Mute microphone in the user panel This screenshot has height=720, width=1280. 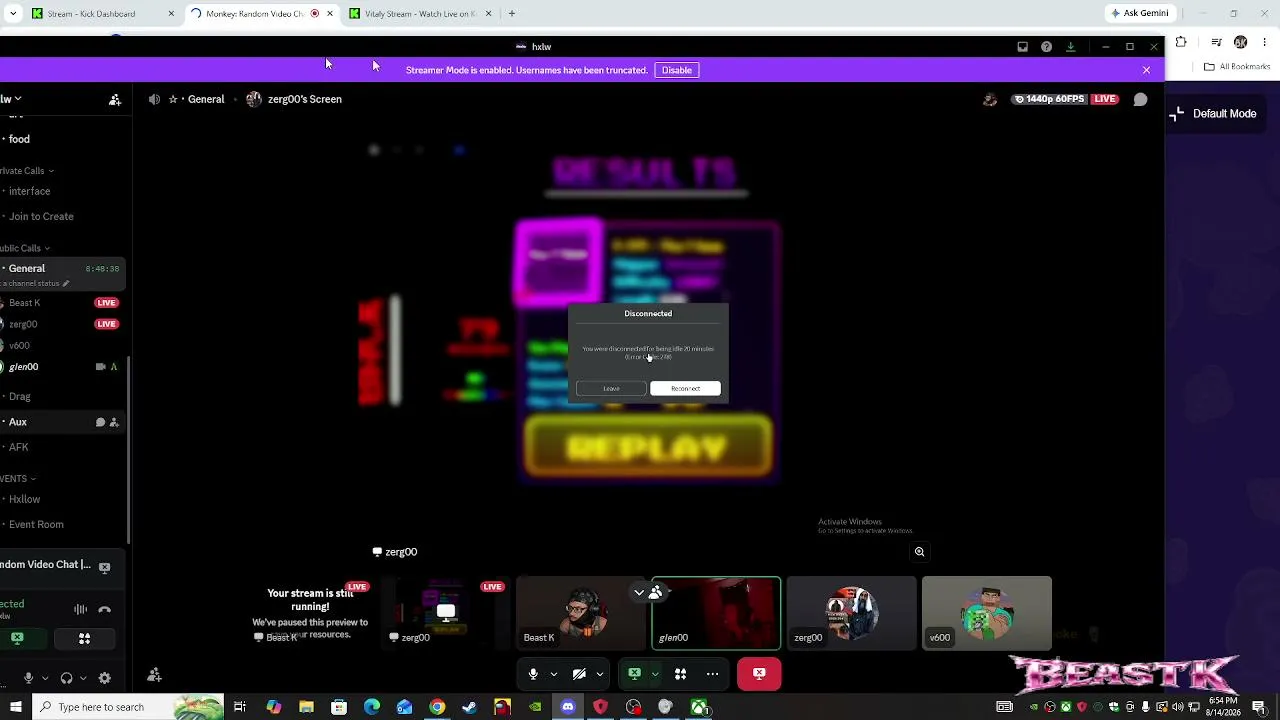(28, 678)
